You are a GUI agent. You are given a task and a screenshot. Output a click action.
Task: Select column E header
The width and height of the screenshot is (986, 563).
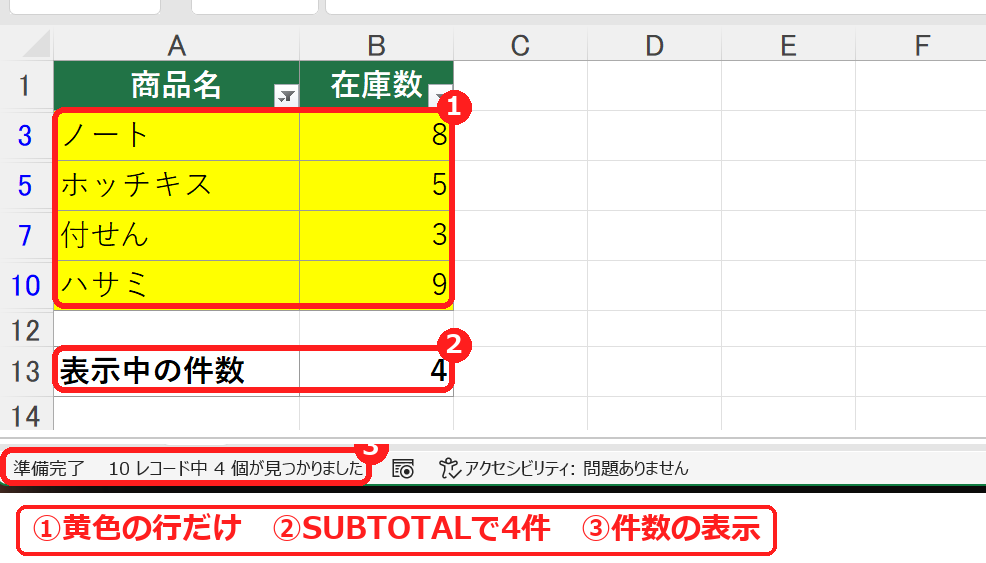(x=789, y=45)
